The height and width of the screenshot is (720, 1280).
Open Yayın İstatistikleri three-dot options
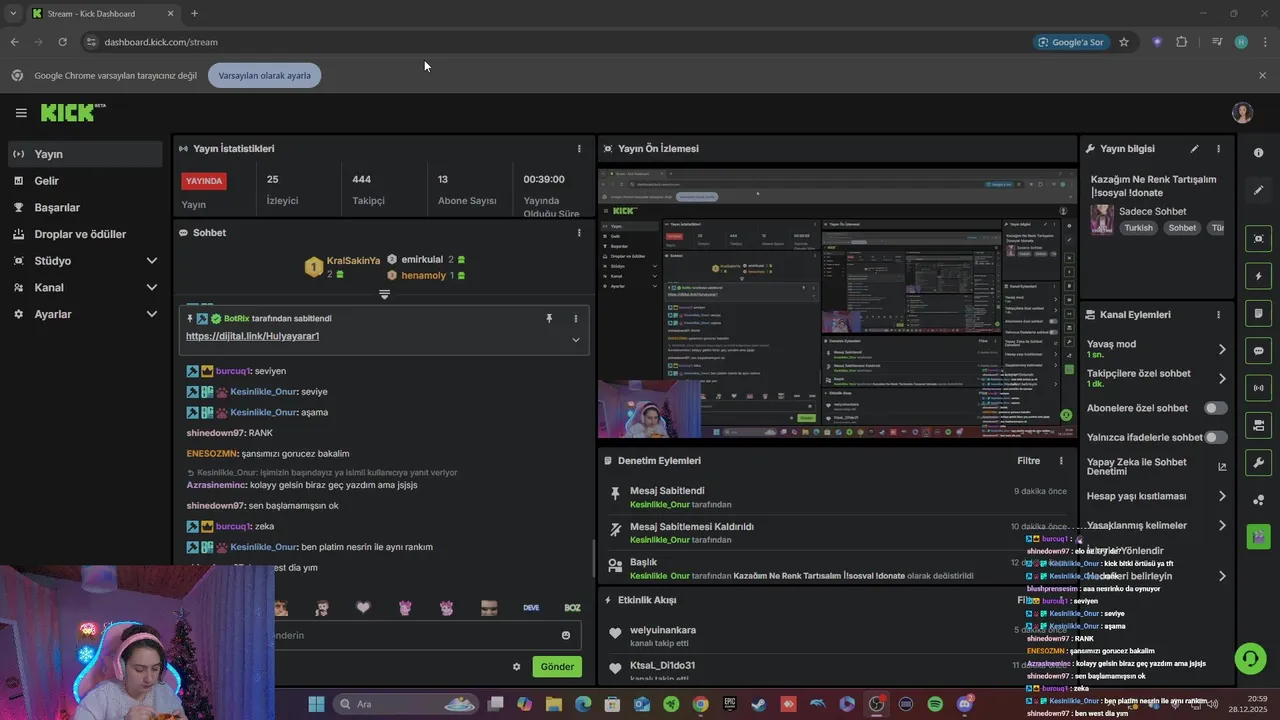tap(579, 149)
